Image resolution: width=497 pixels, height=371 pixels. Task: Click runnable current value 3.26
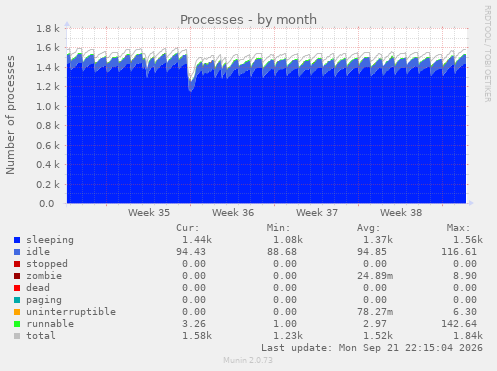(x=194, y=324)
